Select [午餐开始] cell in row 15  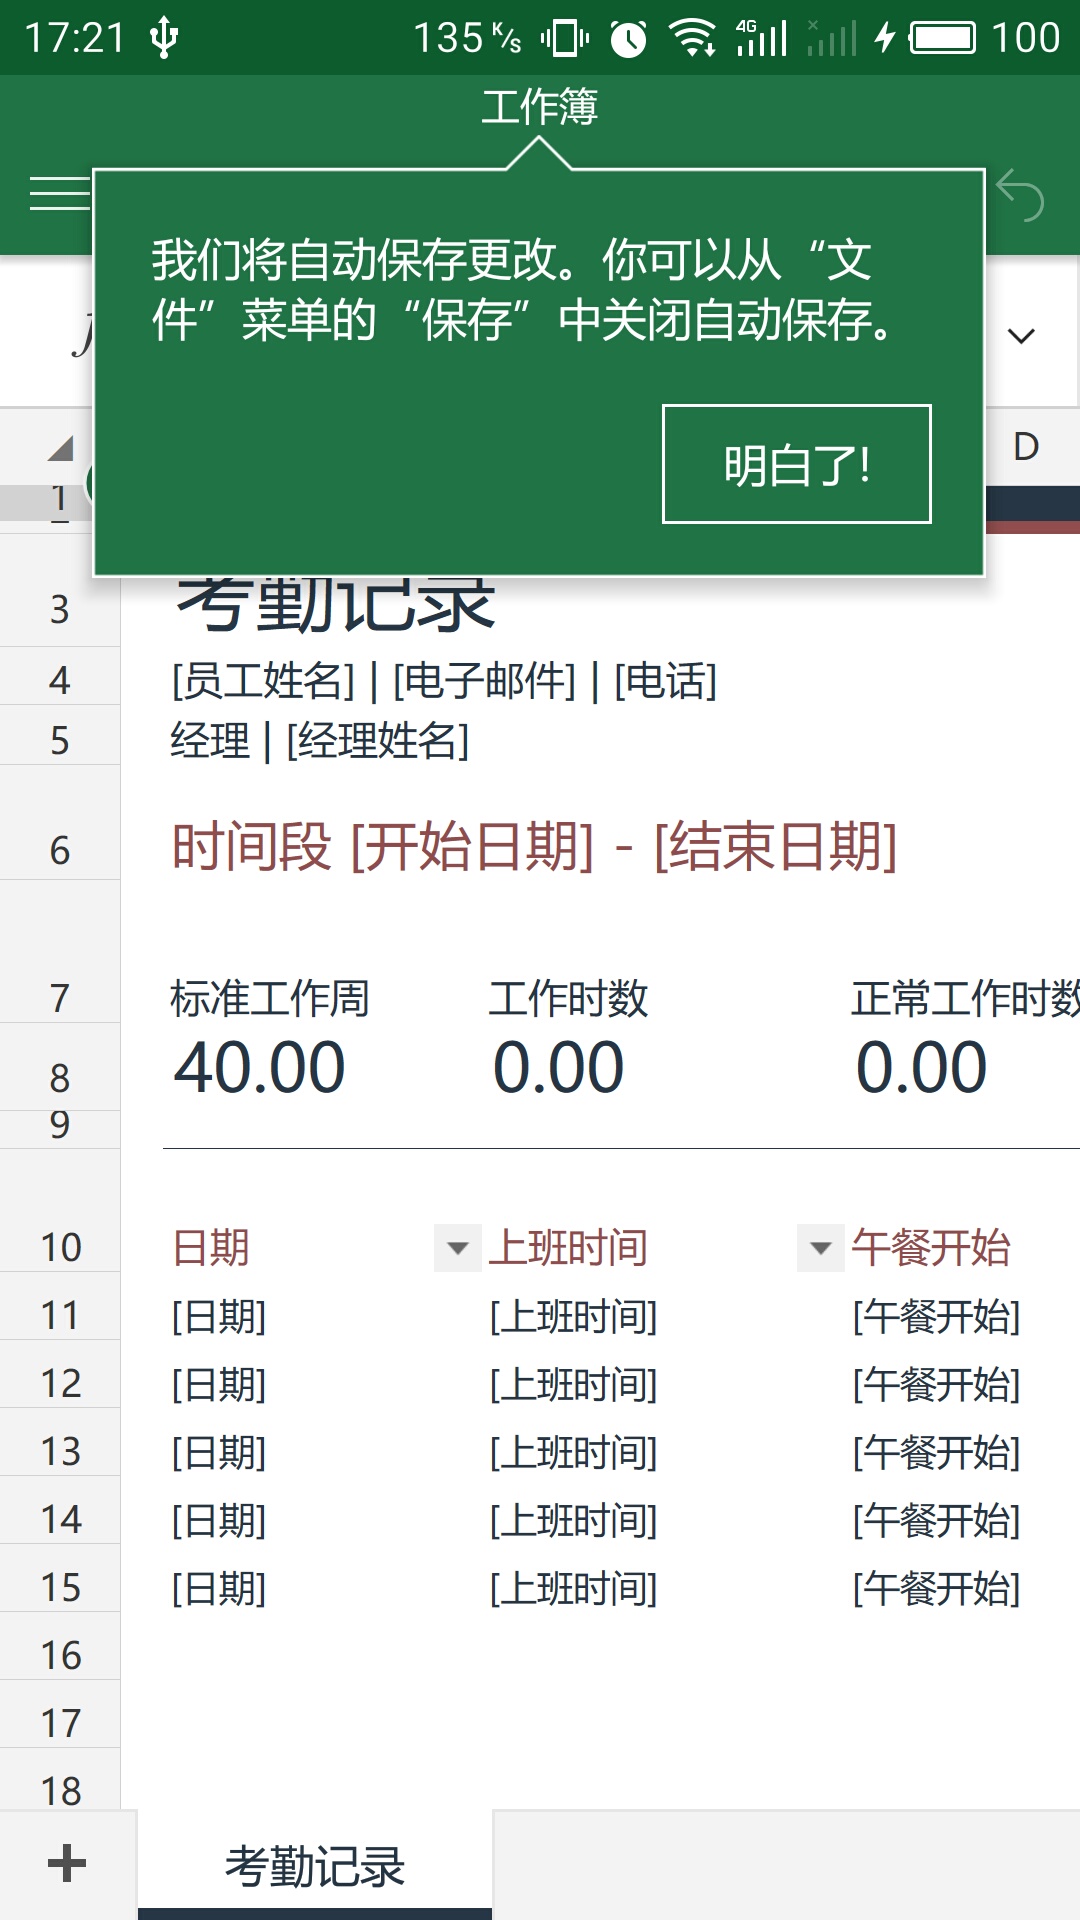pos(937,1588)
